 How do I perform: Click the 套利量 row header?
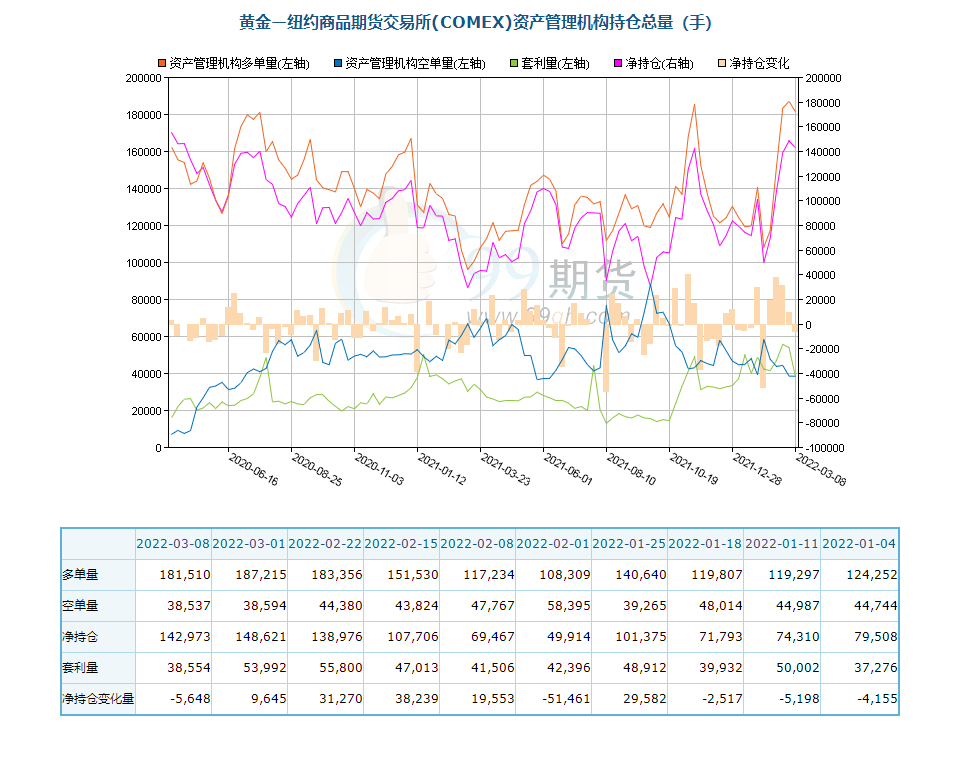pyautogui.click(x=80, y=668)
